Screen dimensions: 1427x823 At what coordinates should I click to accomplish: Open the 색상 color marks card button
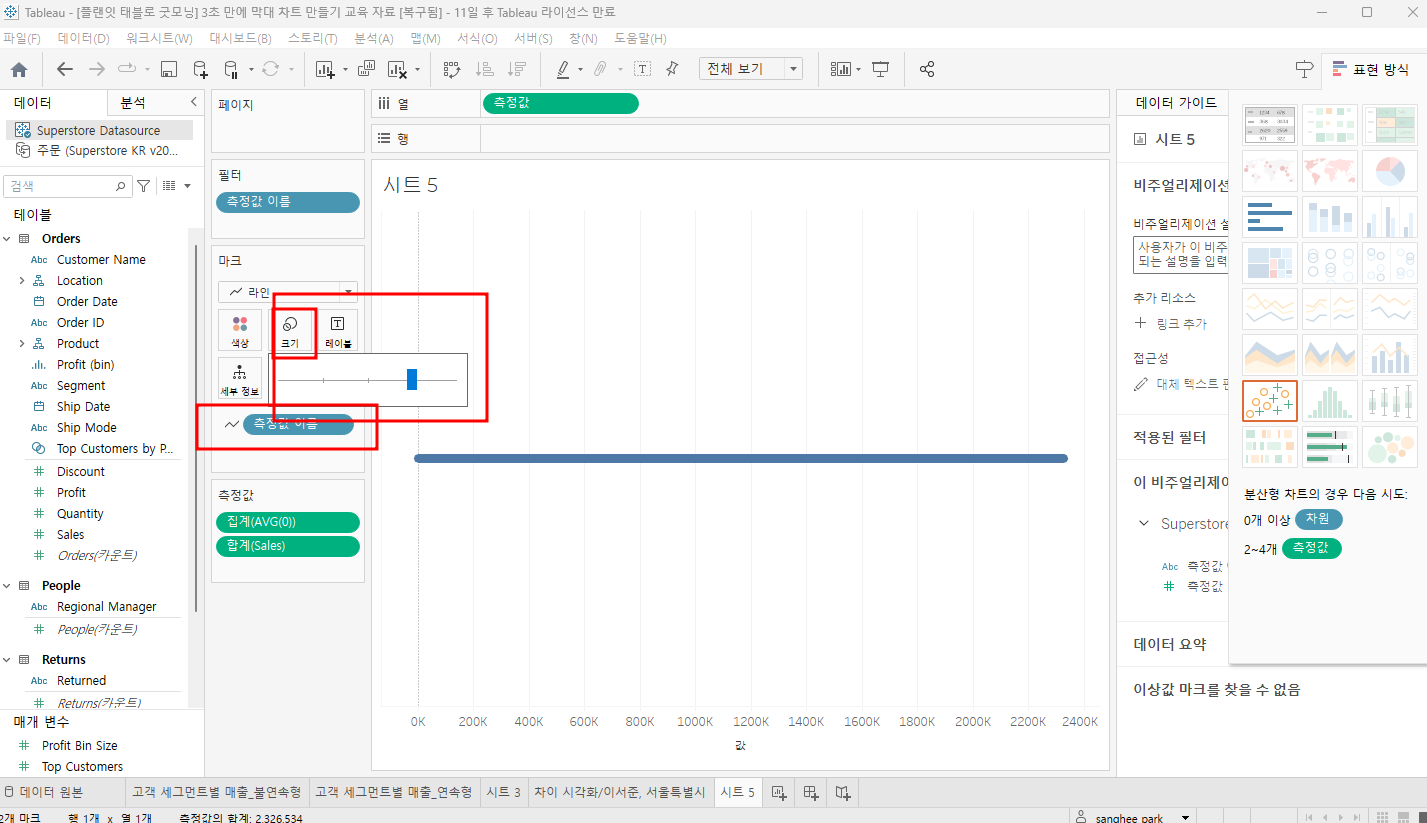click(240, 330)
